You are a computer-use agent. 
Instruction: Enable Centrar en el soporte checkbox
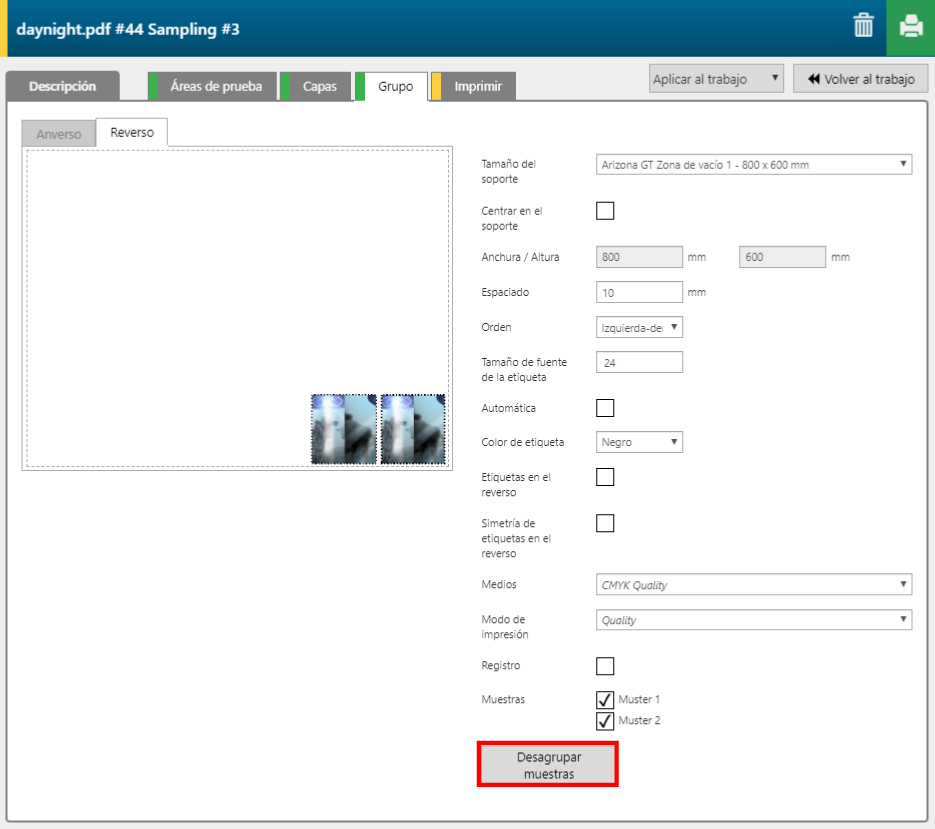[605, 211]
